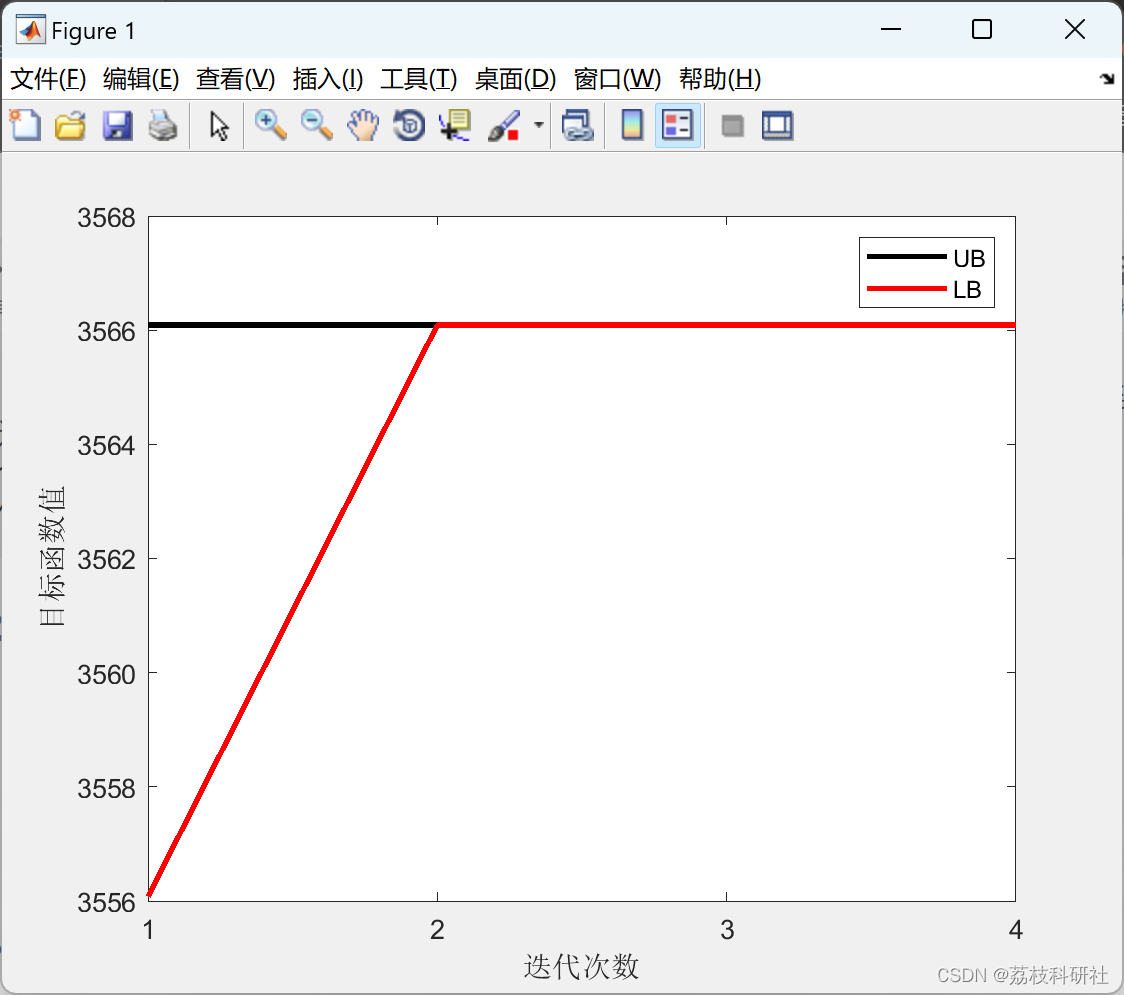
Task: Click the New Figure icon
Action: point(25,125)
